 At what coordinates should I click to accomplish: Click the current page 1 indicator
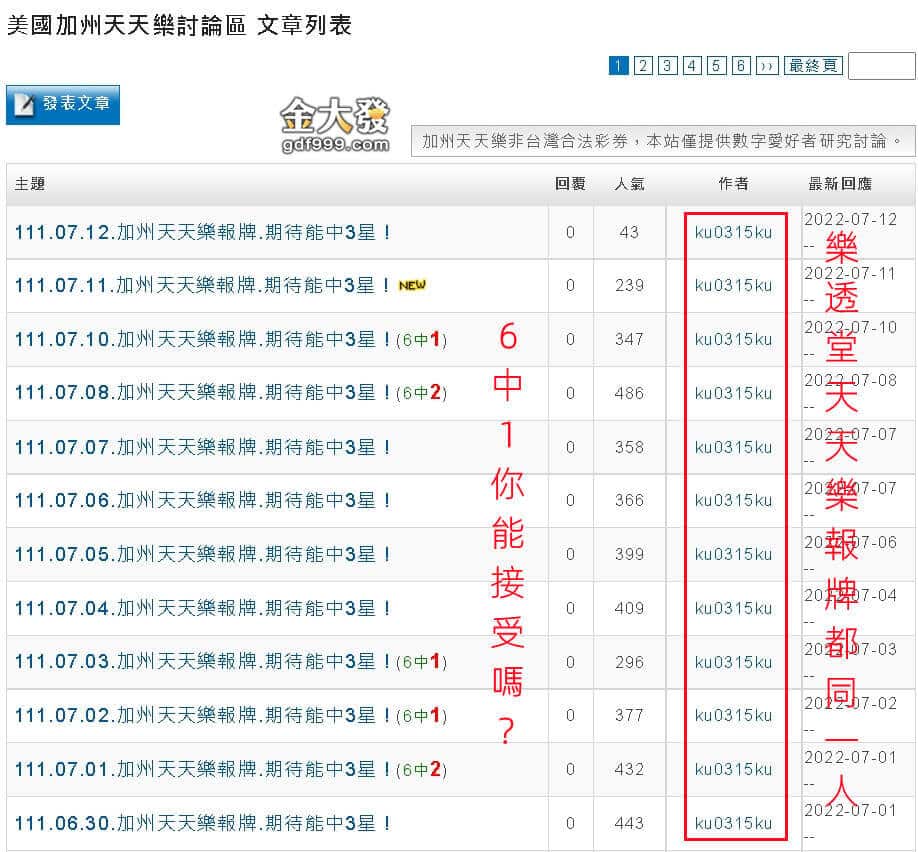(618, 66)
